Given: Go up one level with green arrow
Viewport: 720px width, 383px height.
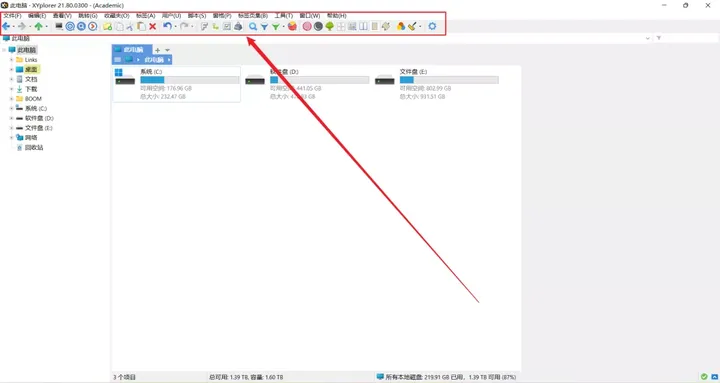Looking at the screenshot, I should tap(39, 27).
